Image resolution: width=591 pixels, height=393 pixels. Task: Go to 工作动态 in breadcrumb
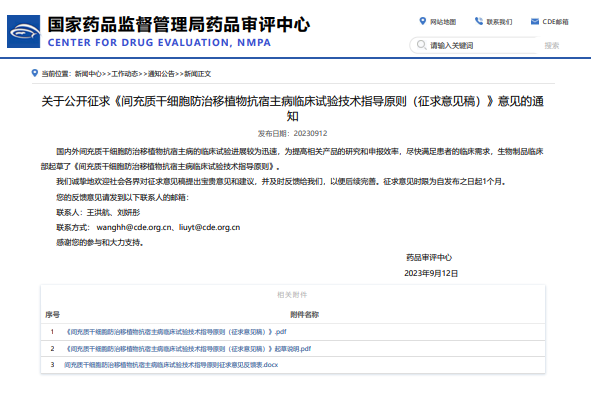[125, 74]
